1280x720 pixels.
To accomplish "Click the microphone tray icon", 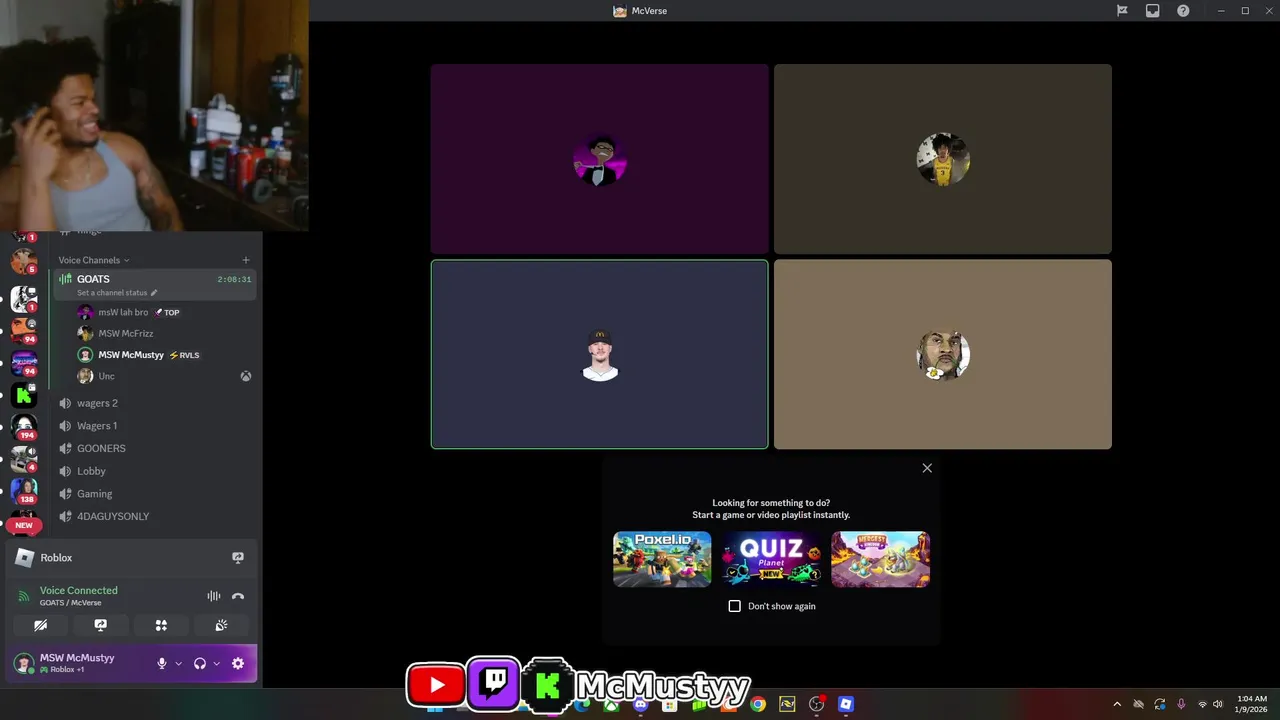I will pos(1181,704).
